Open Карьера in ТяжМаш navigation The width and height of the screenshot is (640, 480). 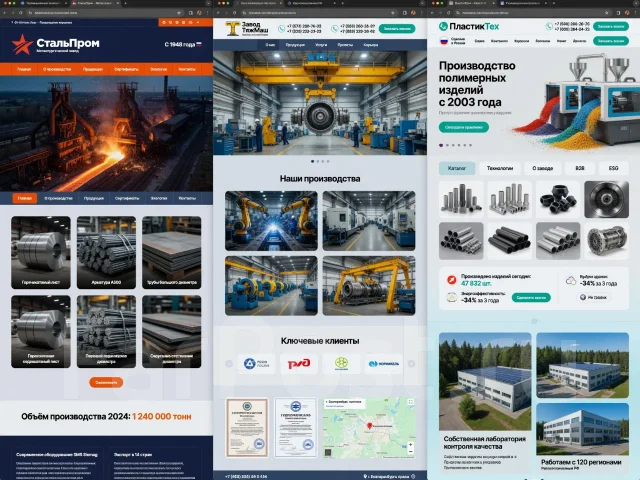click(371, 45)
